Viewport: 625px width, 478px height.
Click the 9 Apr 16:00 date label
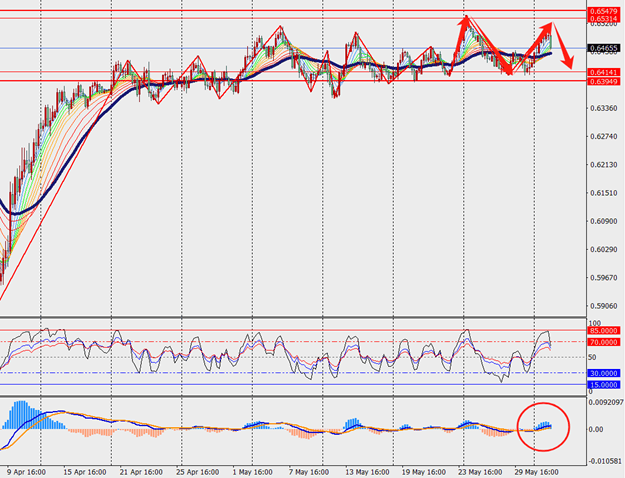tap(26, 470)
